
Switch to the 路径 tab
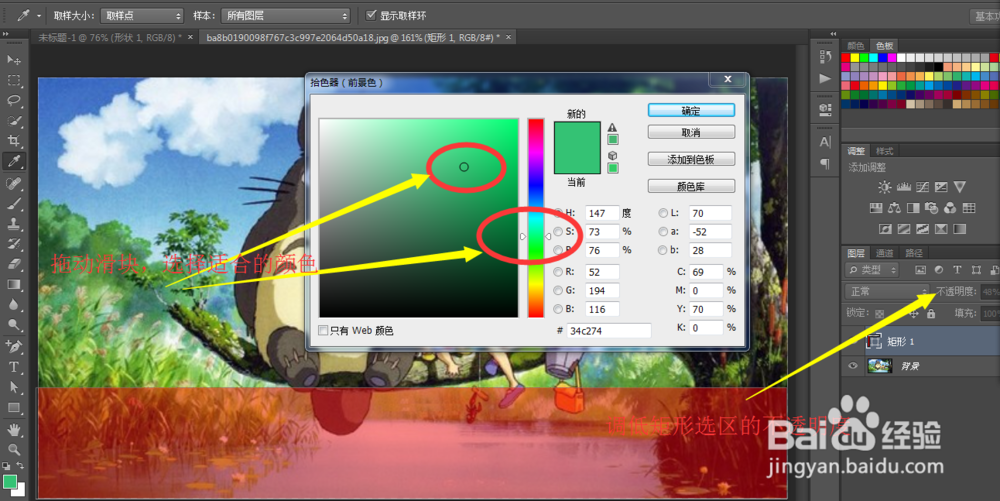(x=914, y=253)
